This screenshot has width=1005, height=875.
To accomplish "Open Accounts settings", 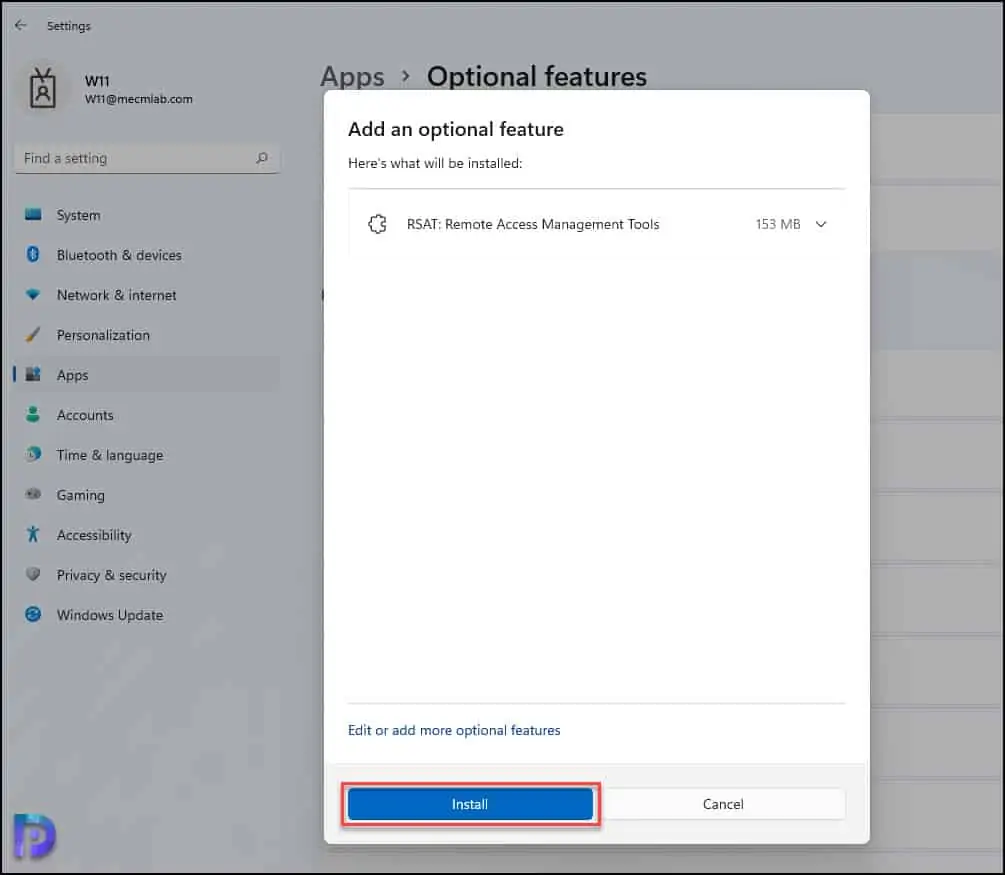I will pyautogui.click(x=147, y=415).
